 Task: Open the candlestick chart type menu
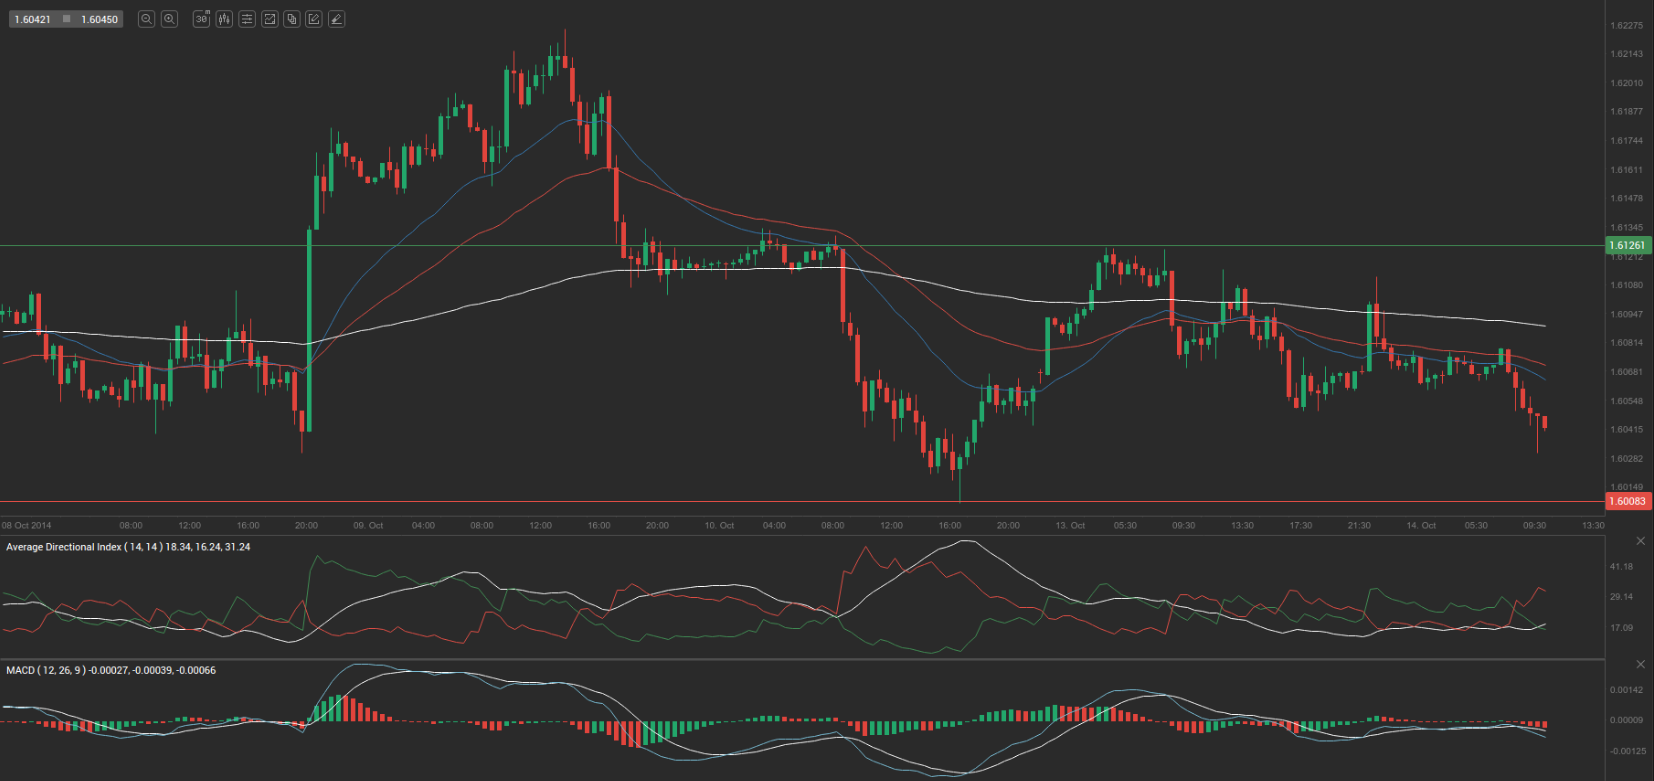224,19
